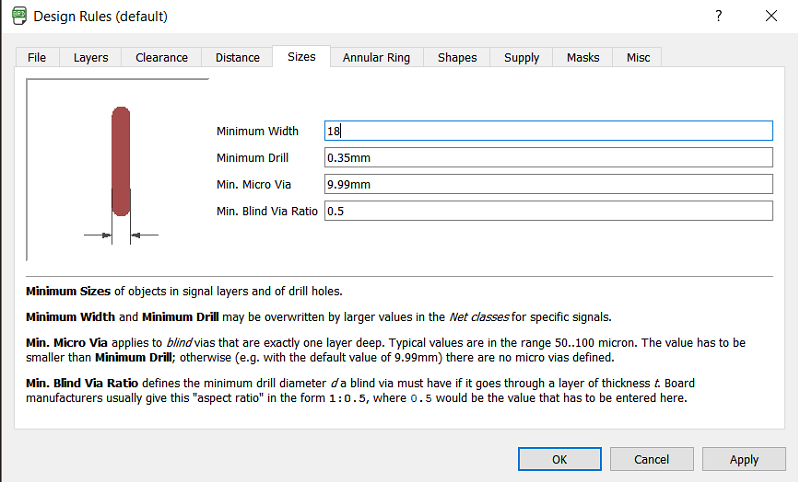Image resolution: width=800 pixels, height=482 pixels.
Task: Apply the design rule changes
Action: tap(743, 459)
